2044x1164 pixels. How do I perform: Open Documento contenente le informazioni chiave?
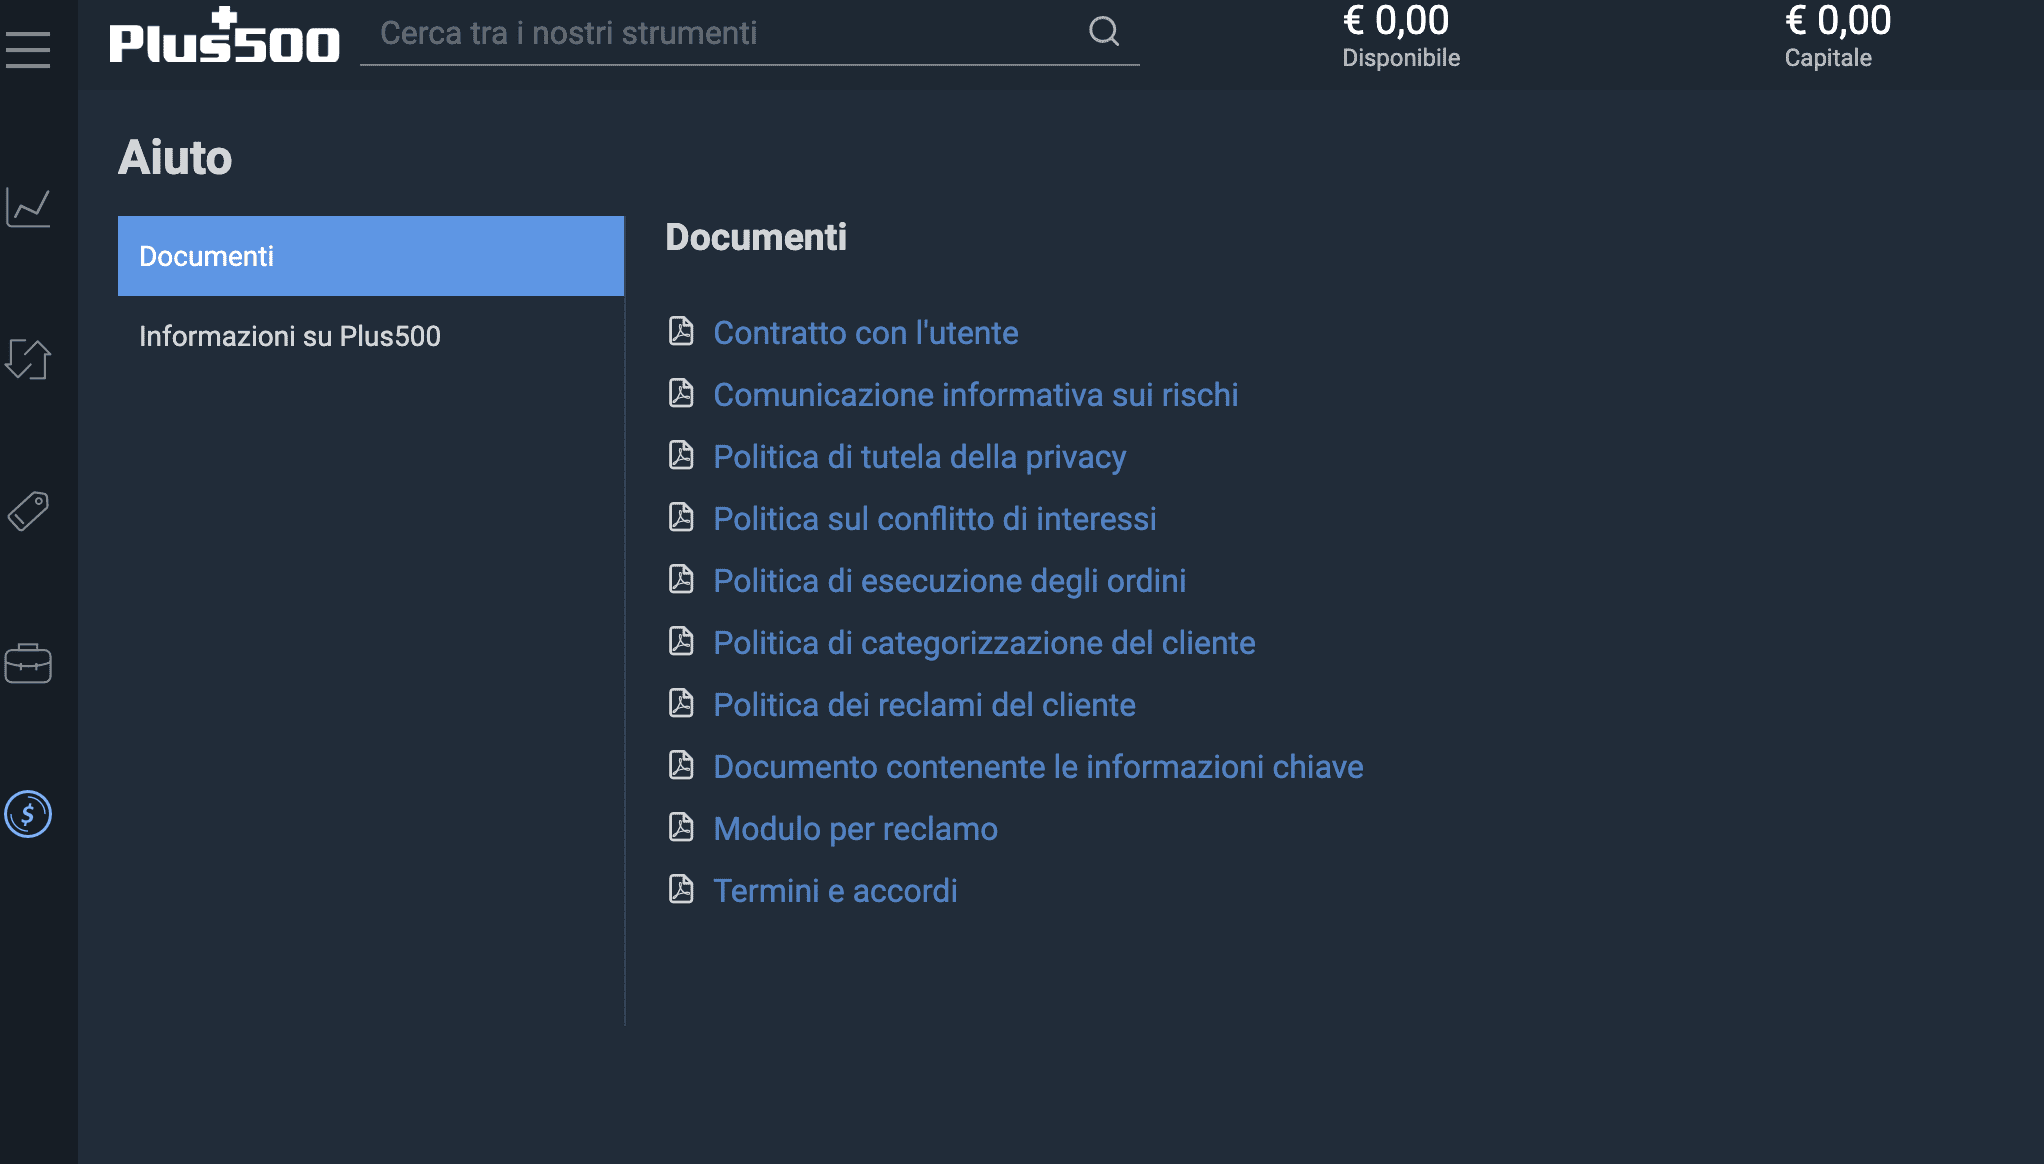pyautogui.click(x=1038, y=767)
